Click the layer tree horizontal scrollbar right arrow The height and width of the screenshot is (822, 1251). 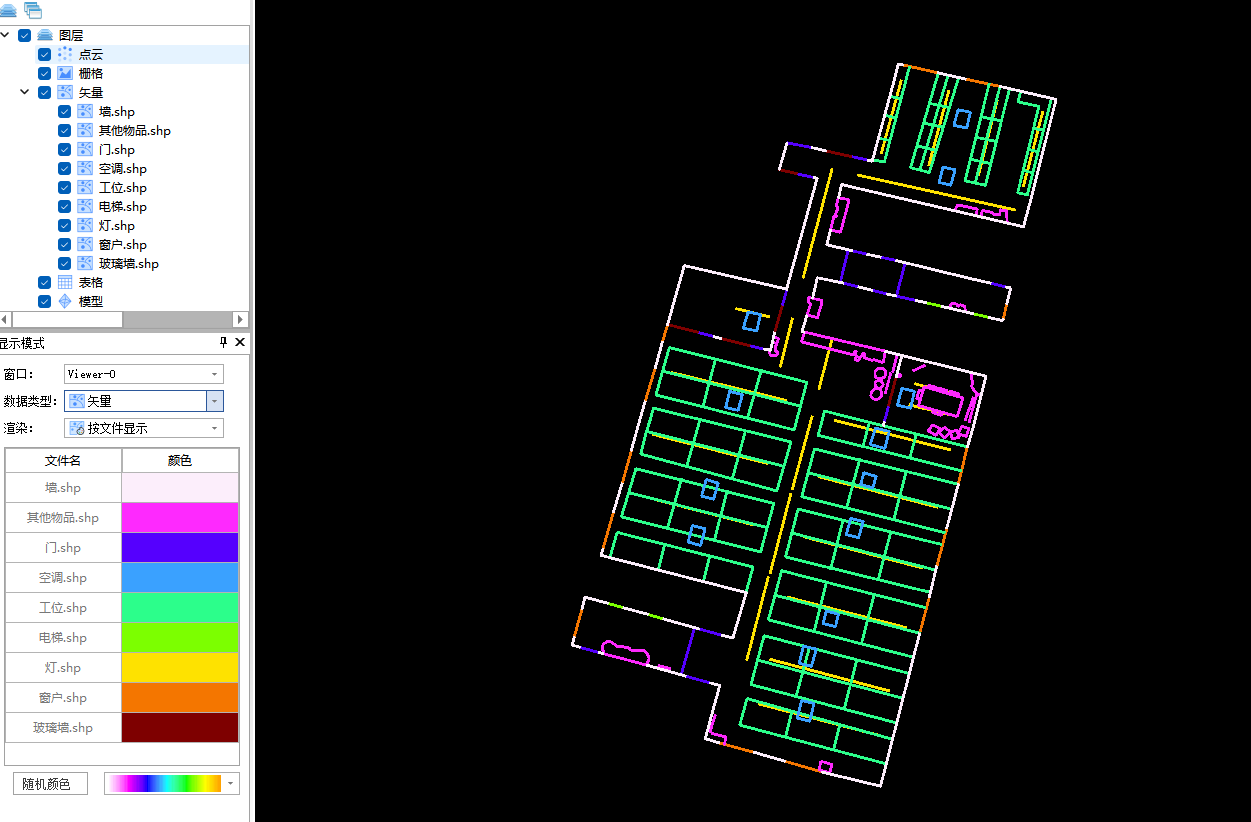[x=240, y=320]
